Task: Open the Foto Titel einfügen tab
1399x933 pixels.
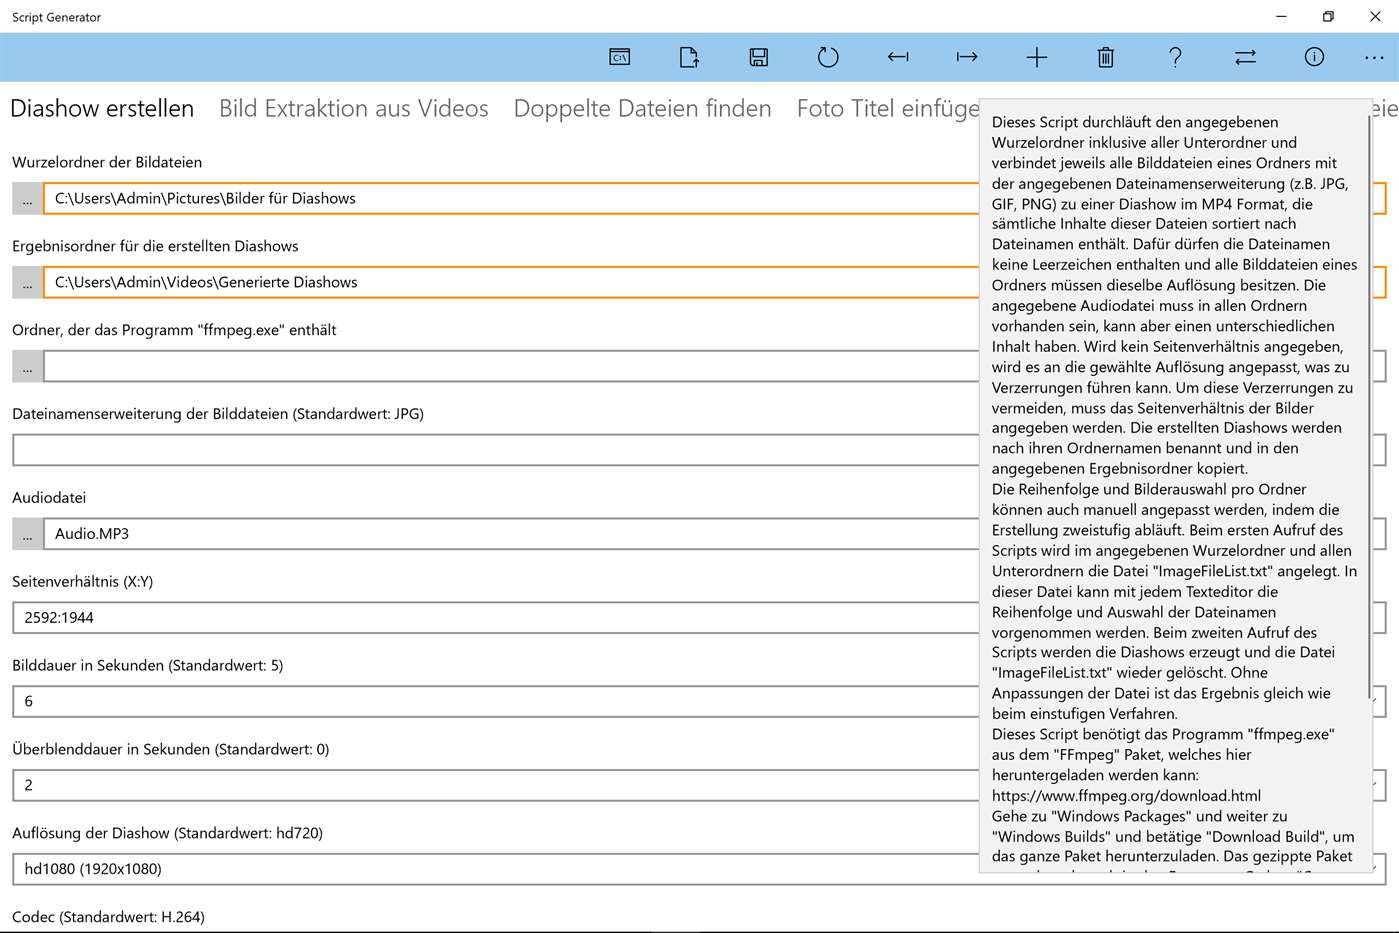Action: (x=888, y=108)
